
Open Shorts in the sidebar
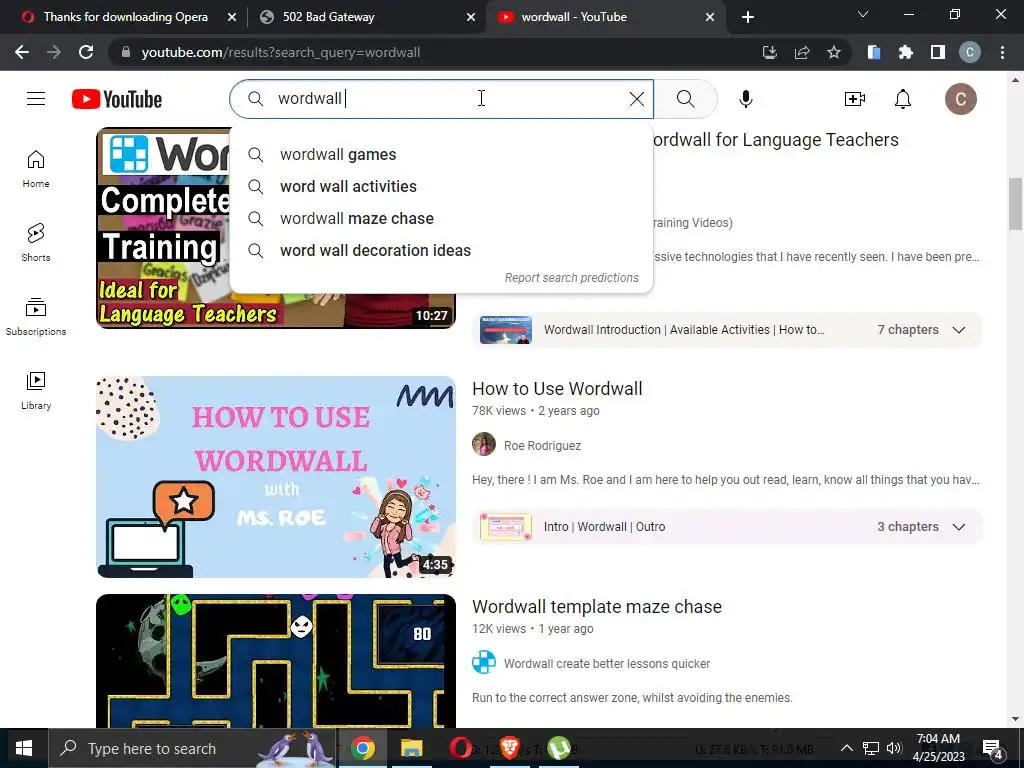[x=36, y=242]
